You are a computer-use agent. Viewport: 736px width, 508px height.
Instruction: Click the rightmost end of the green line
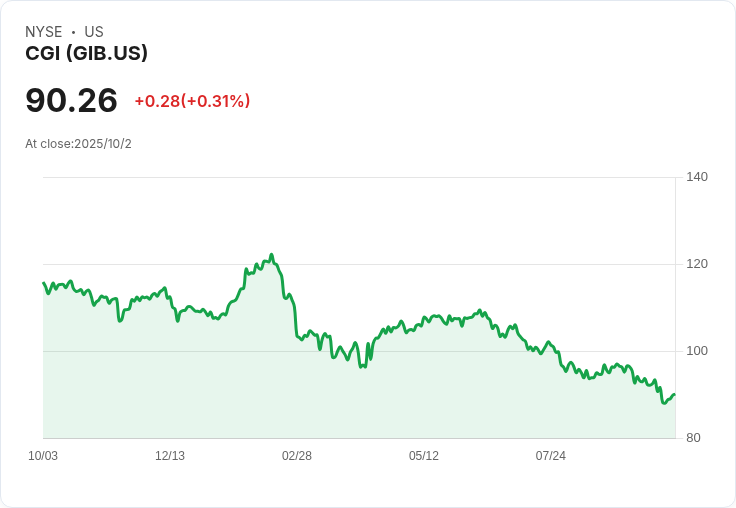tap(674, 394)
